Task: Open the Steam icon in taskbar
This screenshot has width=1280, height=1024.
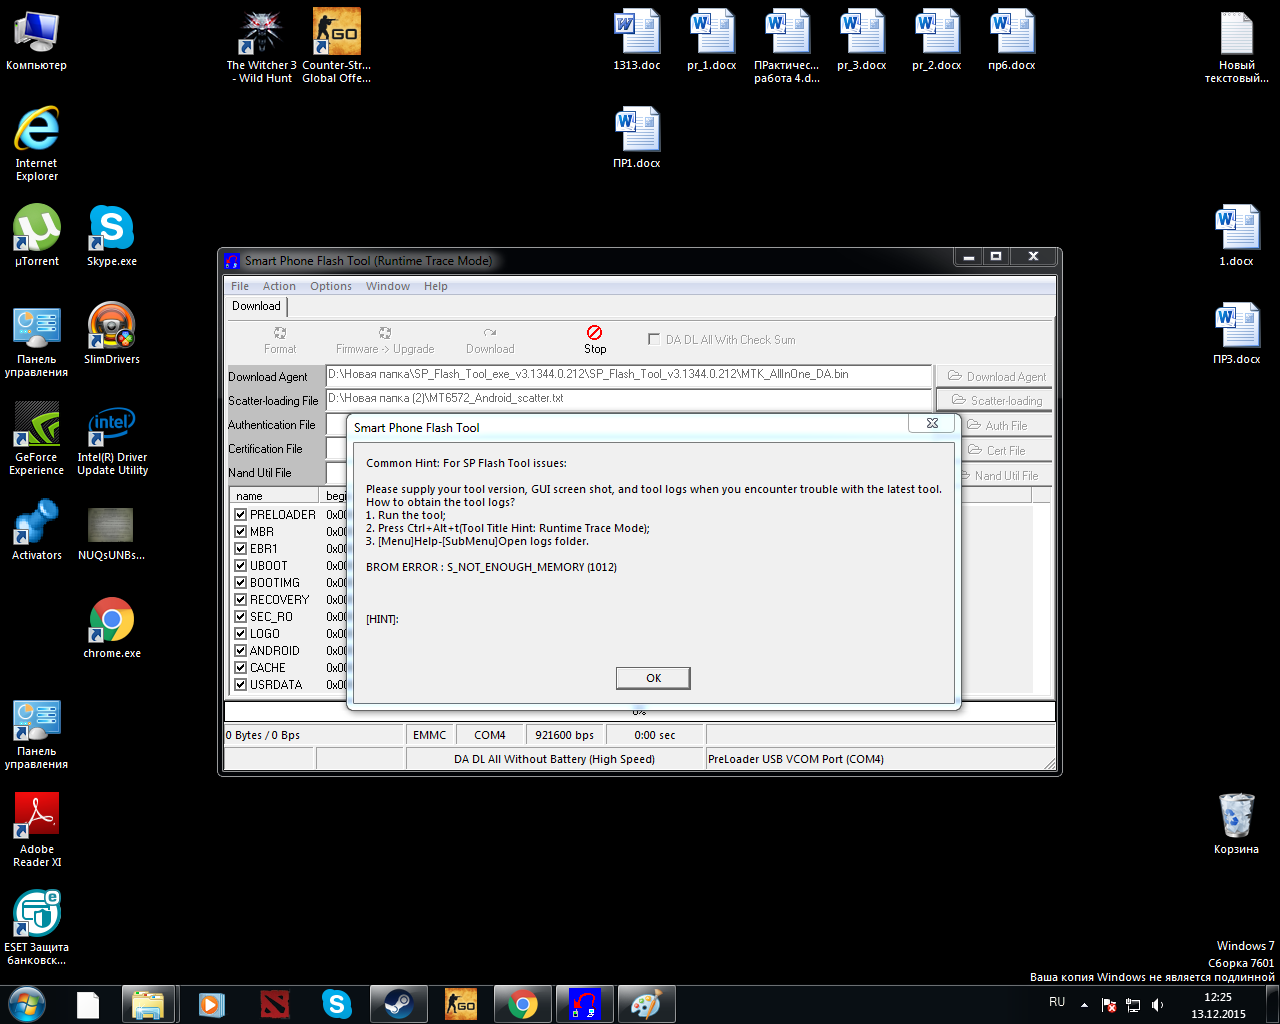Action: coord(399,1003)
